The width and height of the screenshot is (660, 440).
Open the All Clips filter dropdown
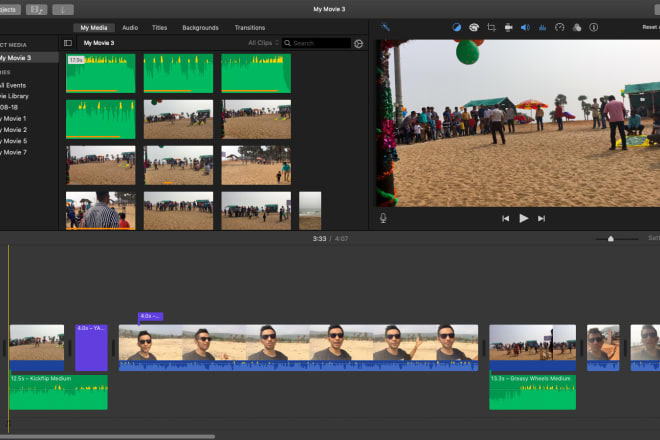(x=263, y=43)
